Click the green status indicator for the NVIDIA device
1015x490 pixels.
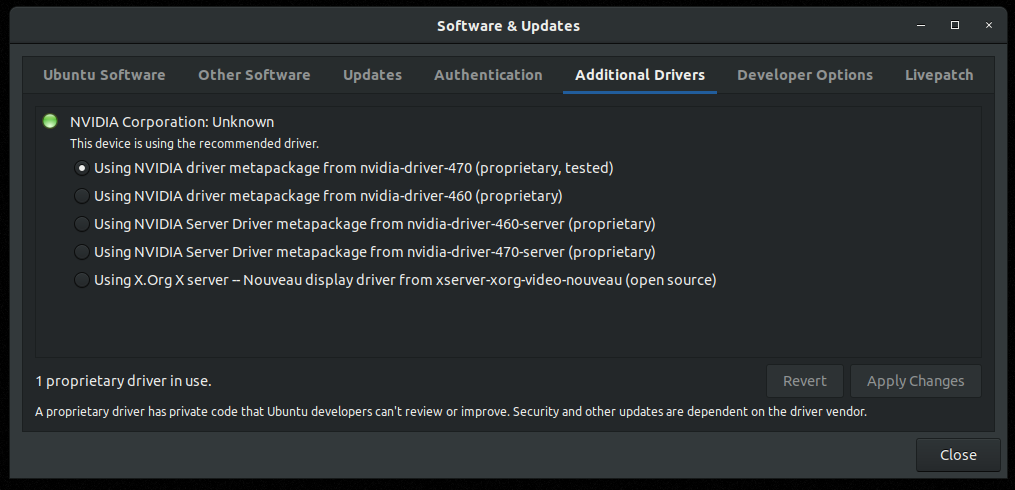coord(50,121)
